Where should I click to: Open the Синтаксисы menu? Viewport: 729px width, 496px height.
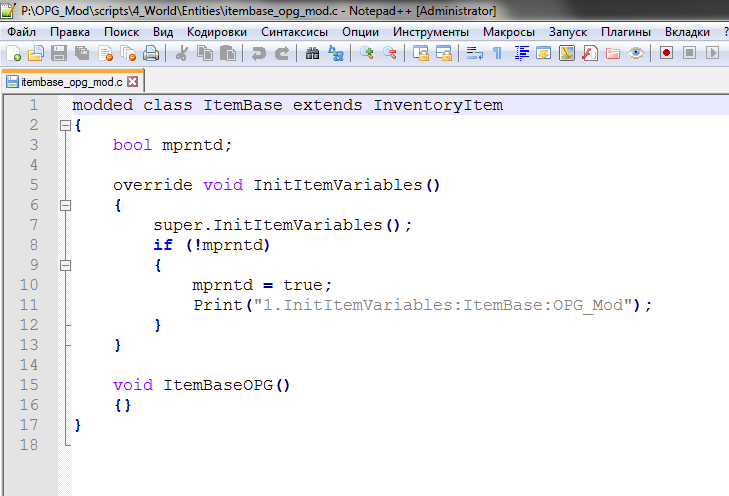tap(294, 32)
